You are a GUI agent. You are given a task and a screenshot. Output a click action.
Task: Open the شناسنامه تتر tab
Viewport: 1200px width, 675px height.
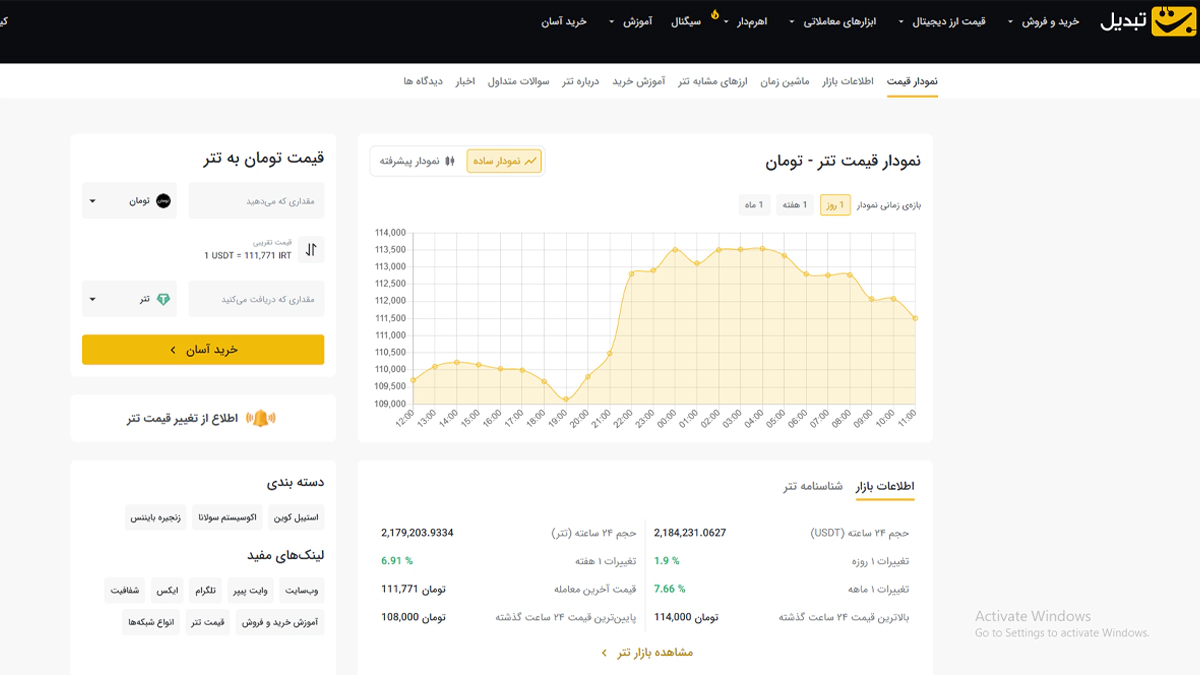tap(813, 487)
